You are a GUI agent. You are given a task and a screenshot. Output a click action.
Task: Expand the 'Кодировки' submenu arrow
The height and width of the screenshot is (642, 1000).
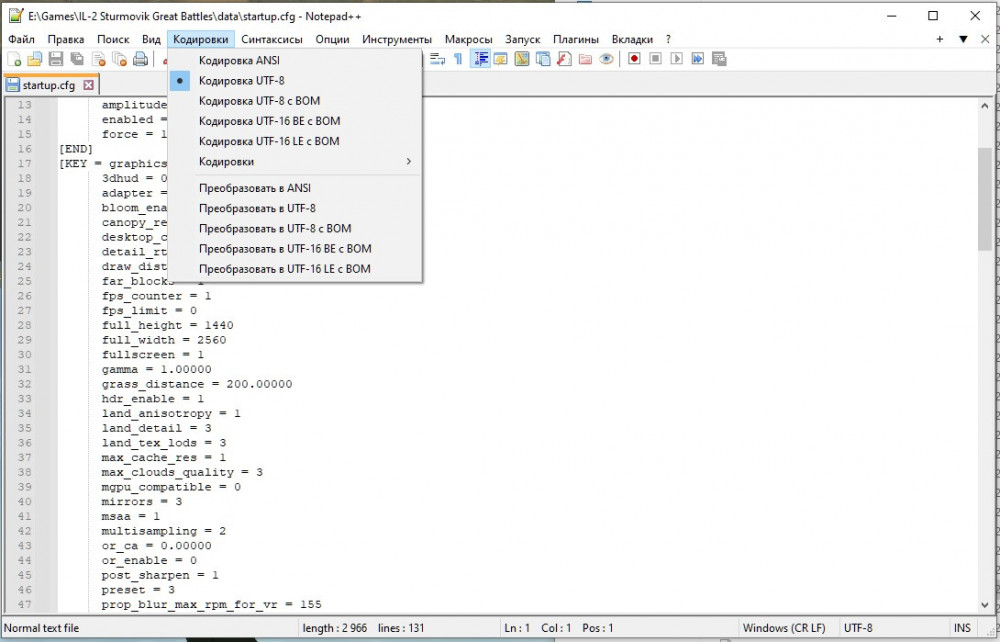(408, 162)
